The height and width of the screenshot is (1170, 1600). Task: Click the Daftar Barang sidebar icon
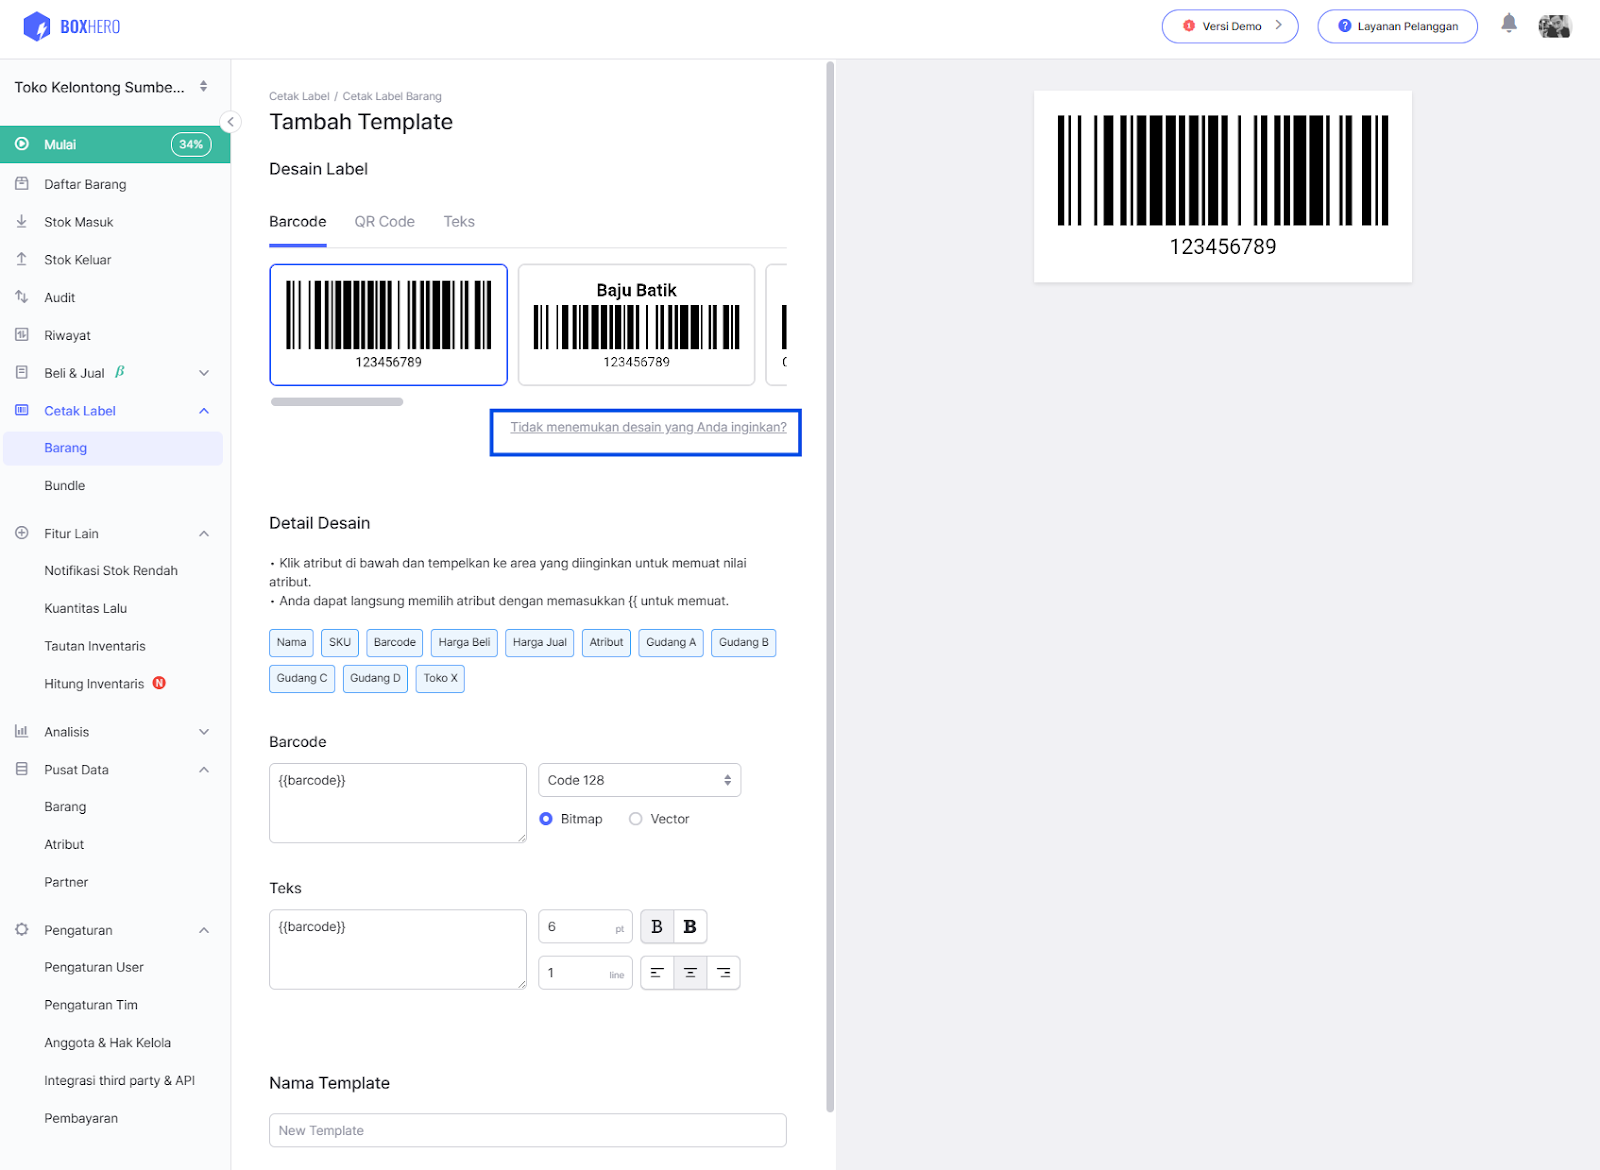pos(22,184)
